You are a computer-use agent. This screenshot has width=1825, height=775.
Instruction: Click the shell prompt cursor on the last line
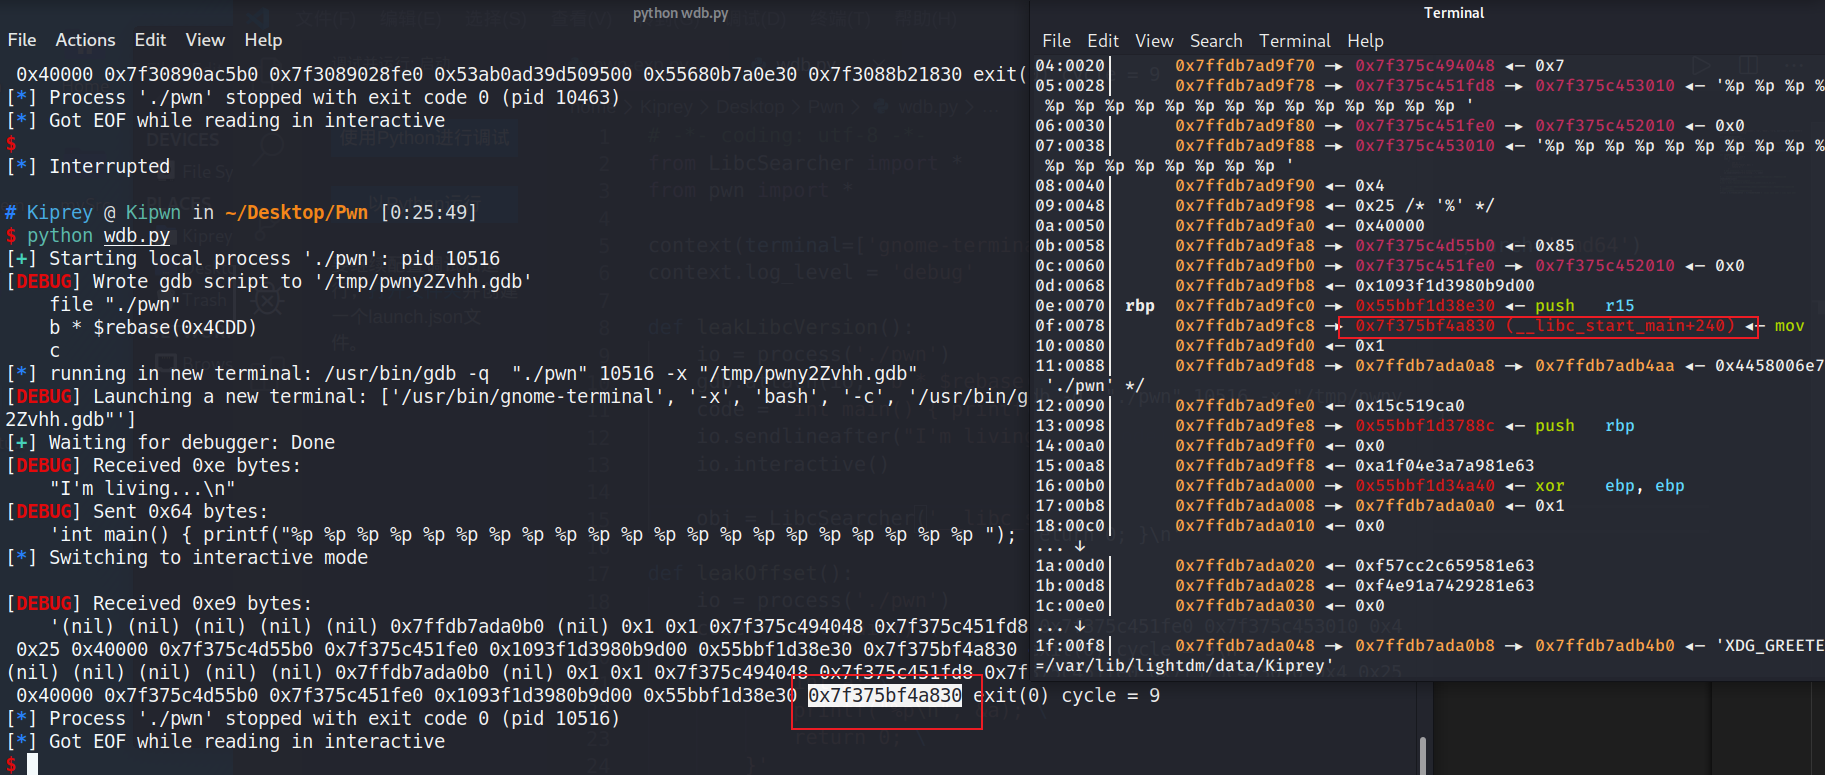32,764
